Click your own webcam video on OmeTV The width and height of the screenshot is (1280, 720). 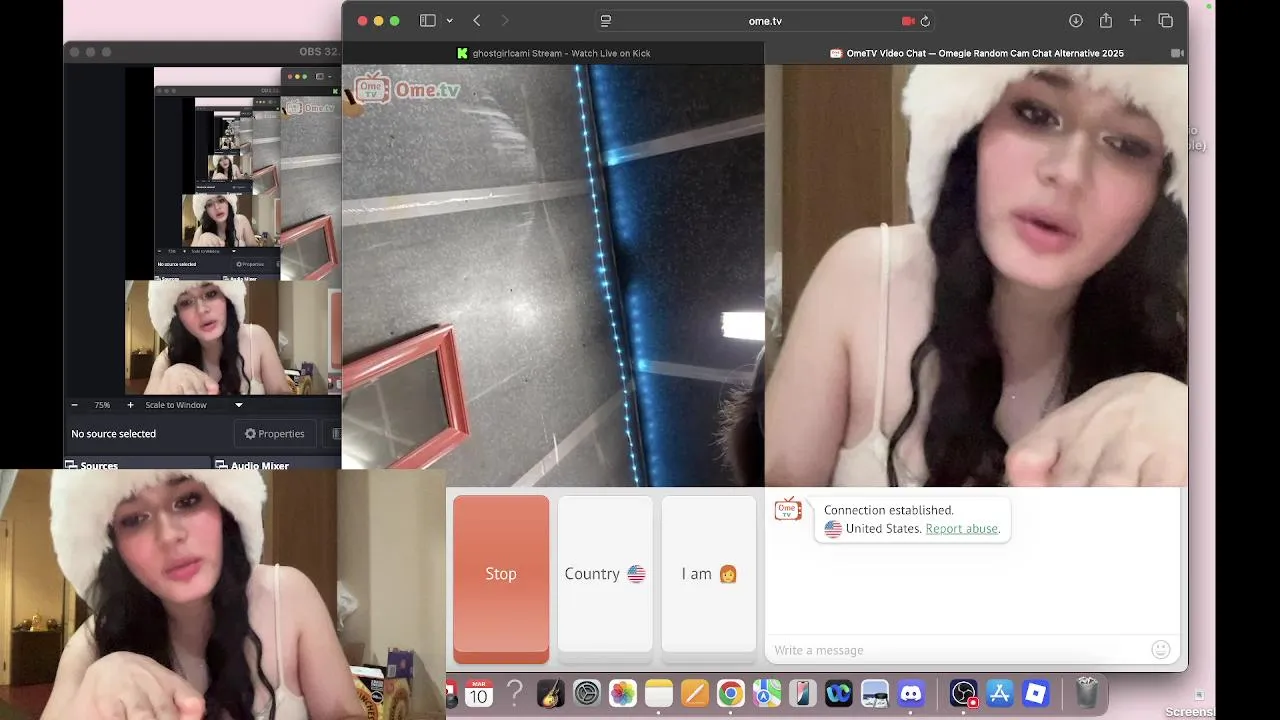(x=976, y=276)
